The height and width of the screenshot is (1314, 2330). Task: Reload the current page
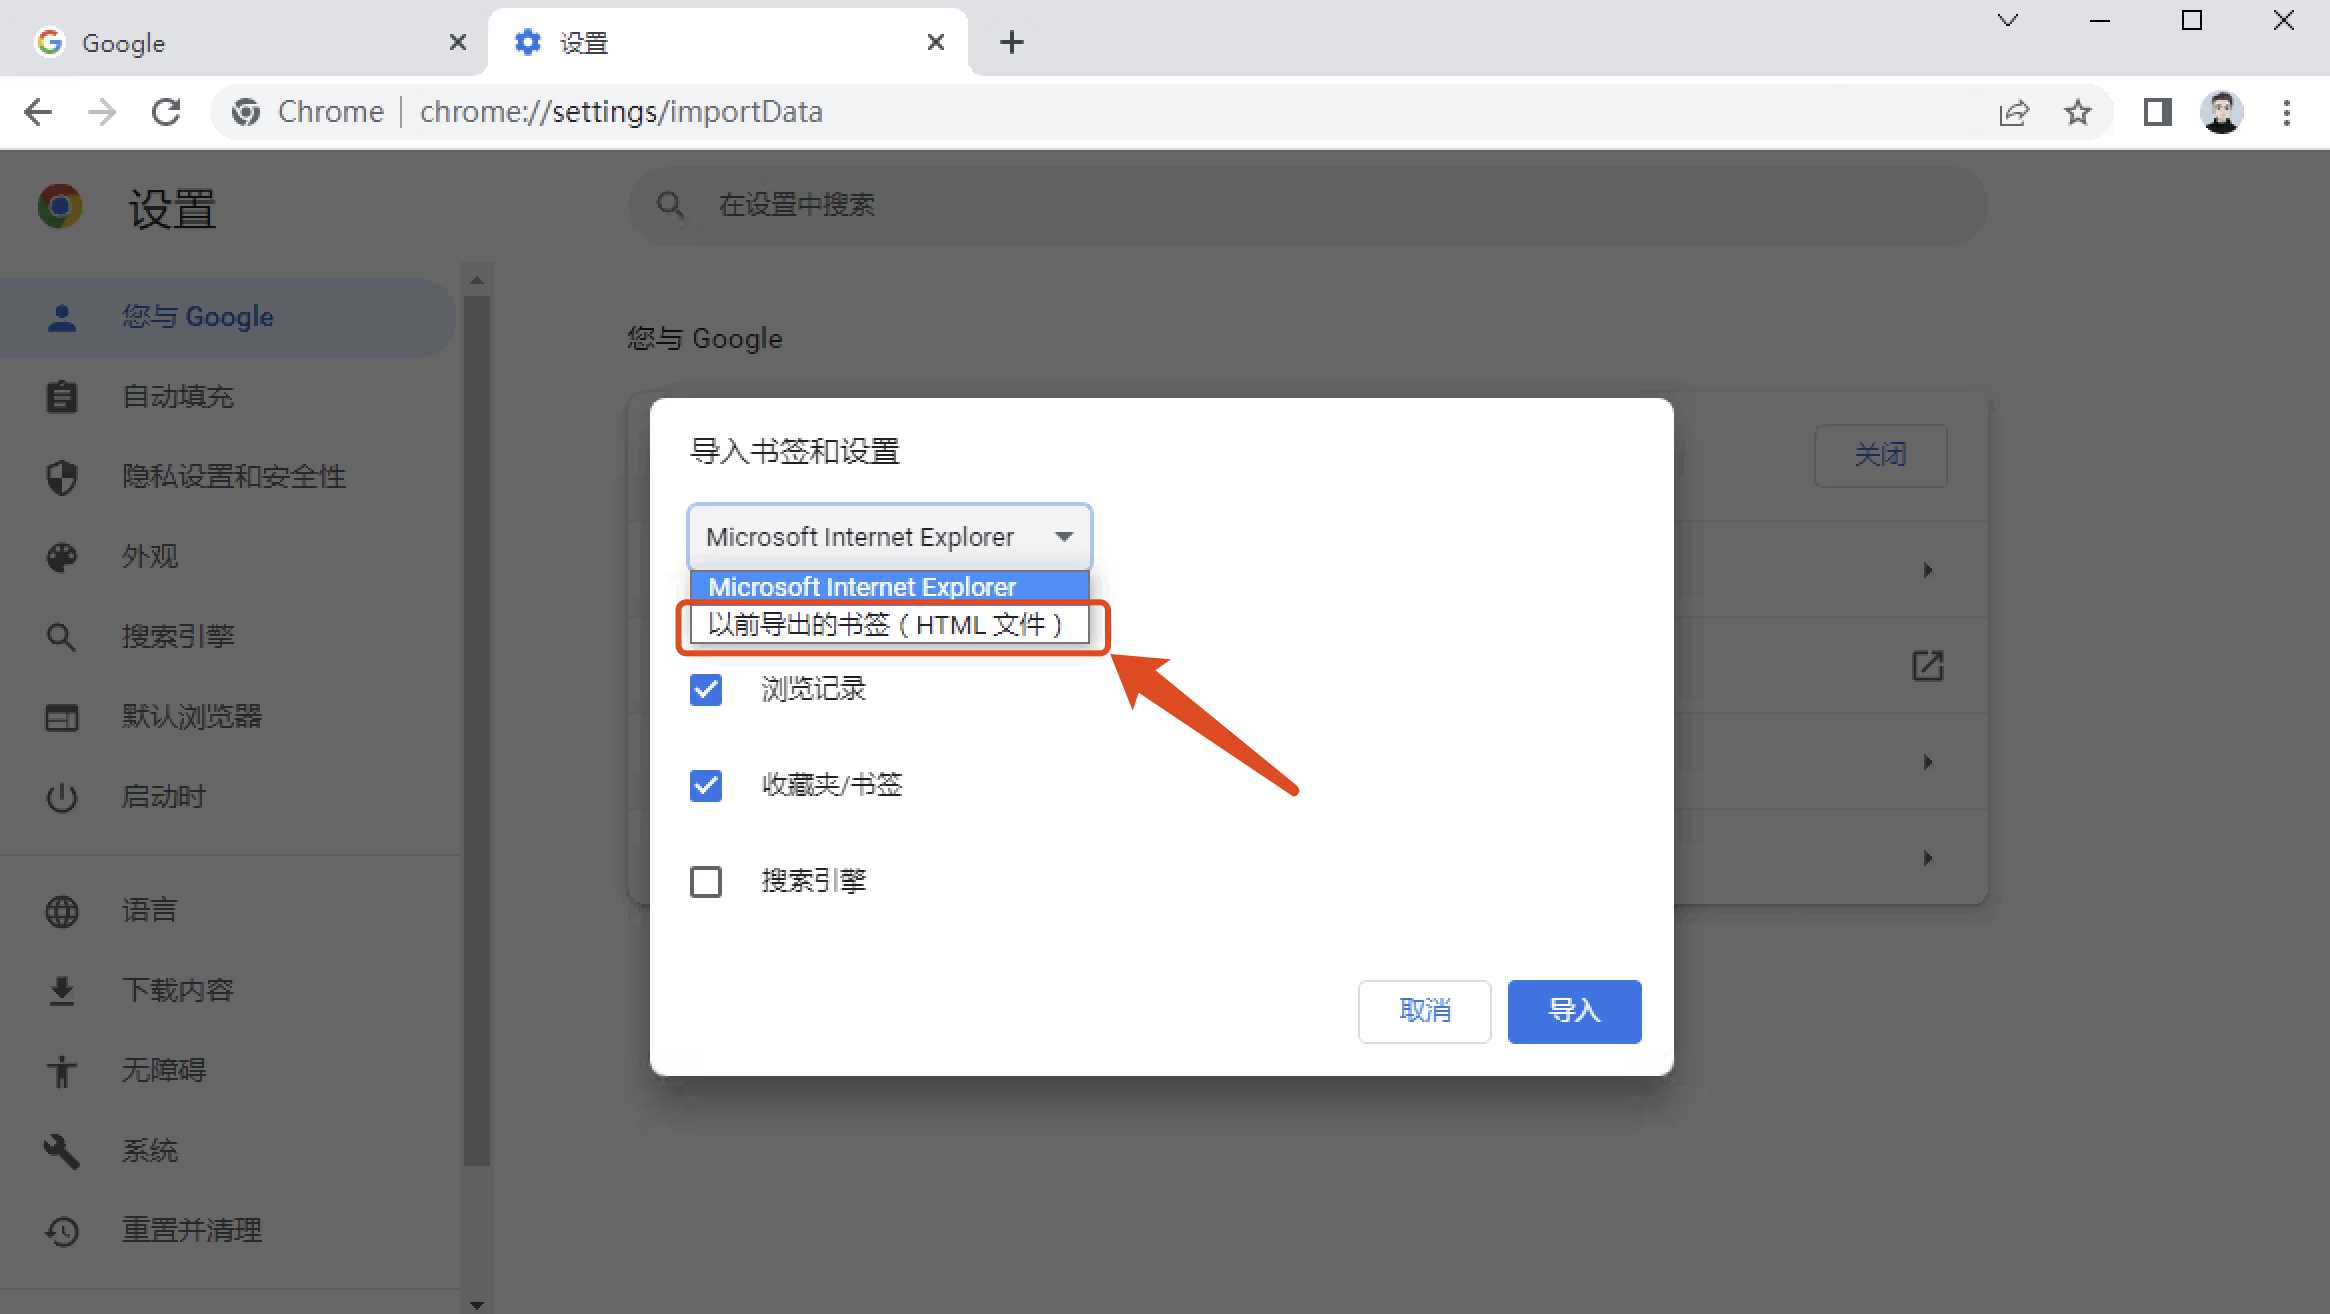[x=166, y=112]
